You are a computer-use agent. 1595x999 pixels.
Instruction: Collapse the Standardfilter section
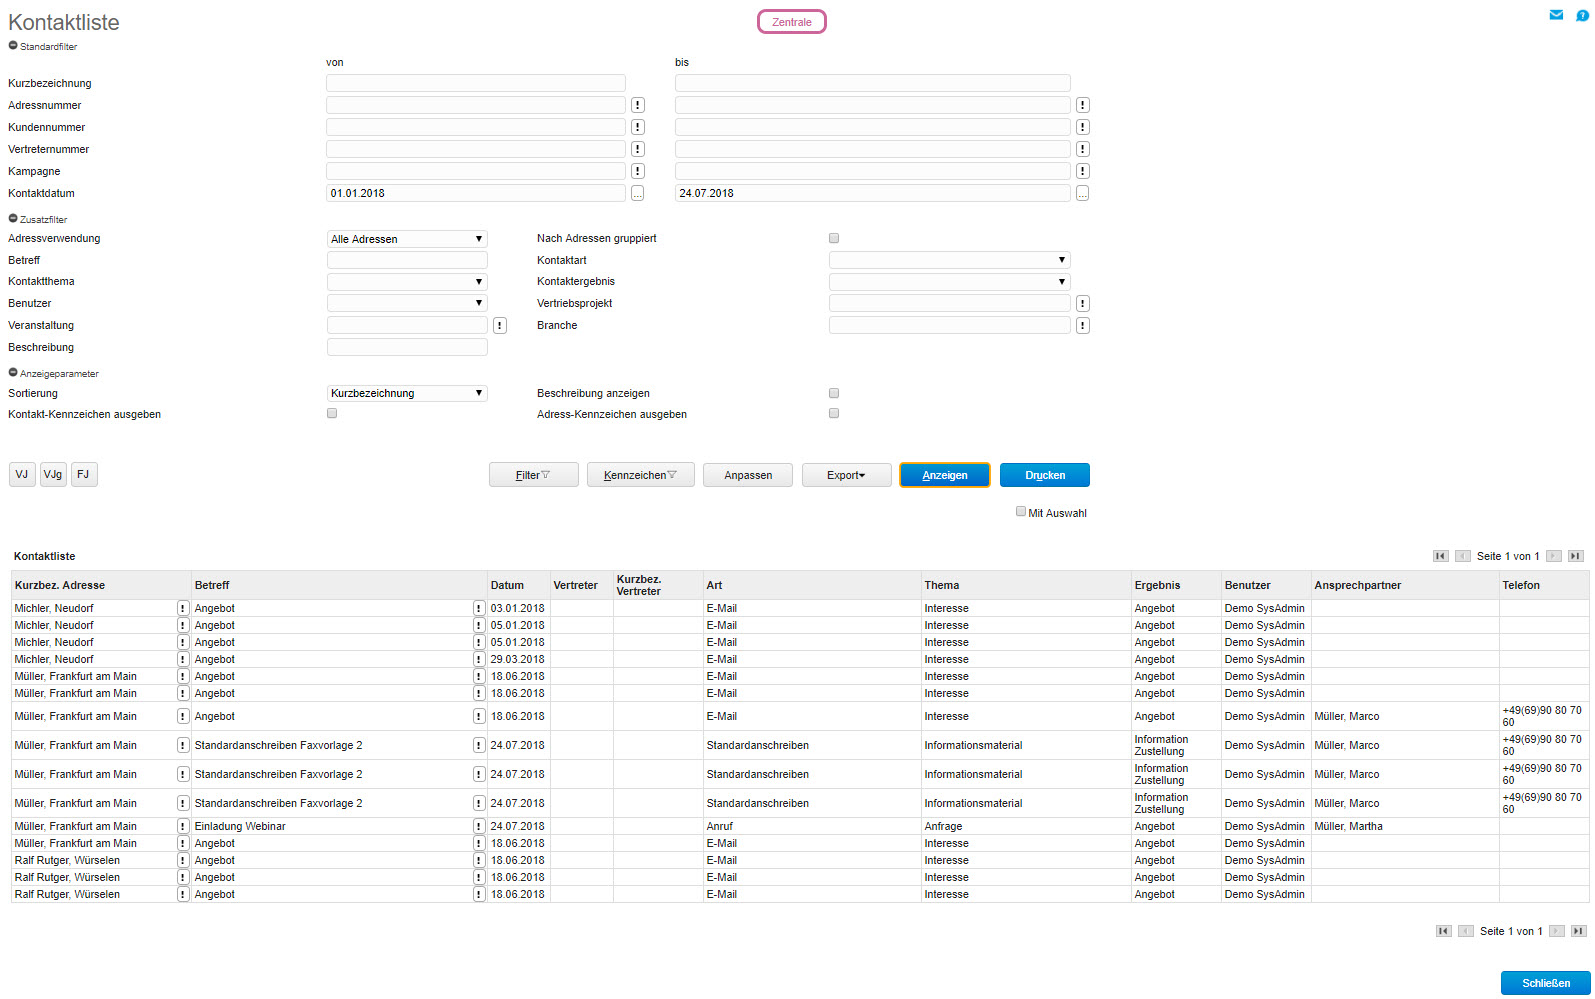coord(13,46)
